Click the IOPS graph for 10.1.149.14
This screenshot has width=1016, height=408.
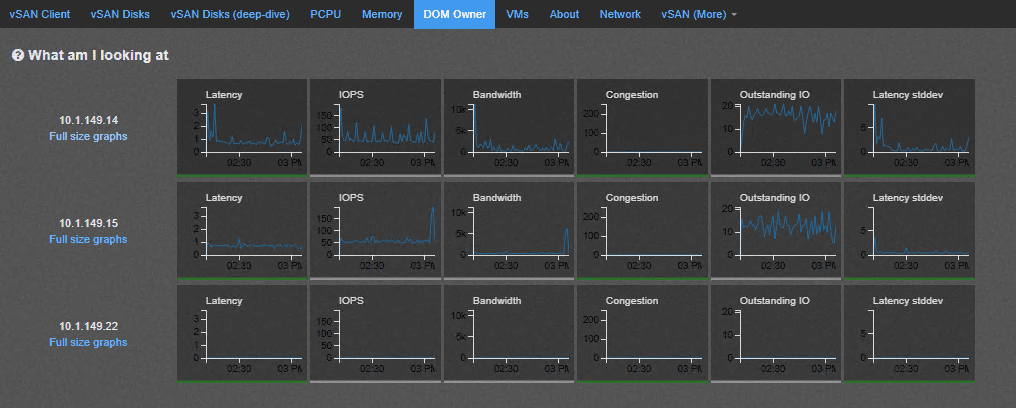coord(376,128)
